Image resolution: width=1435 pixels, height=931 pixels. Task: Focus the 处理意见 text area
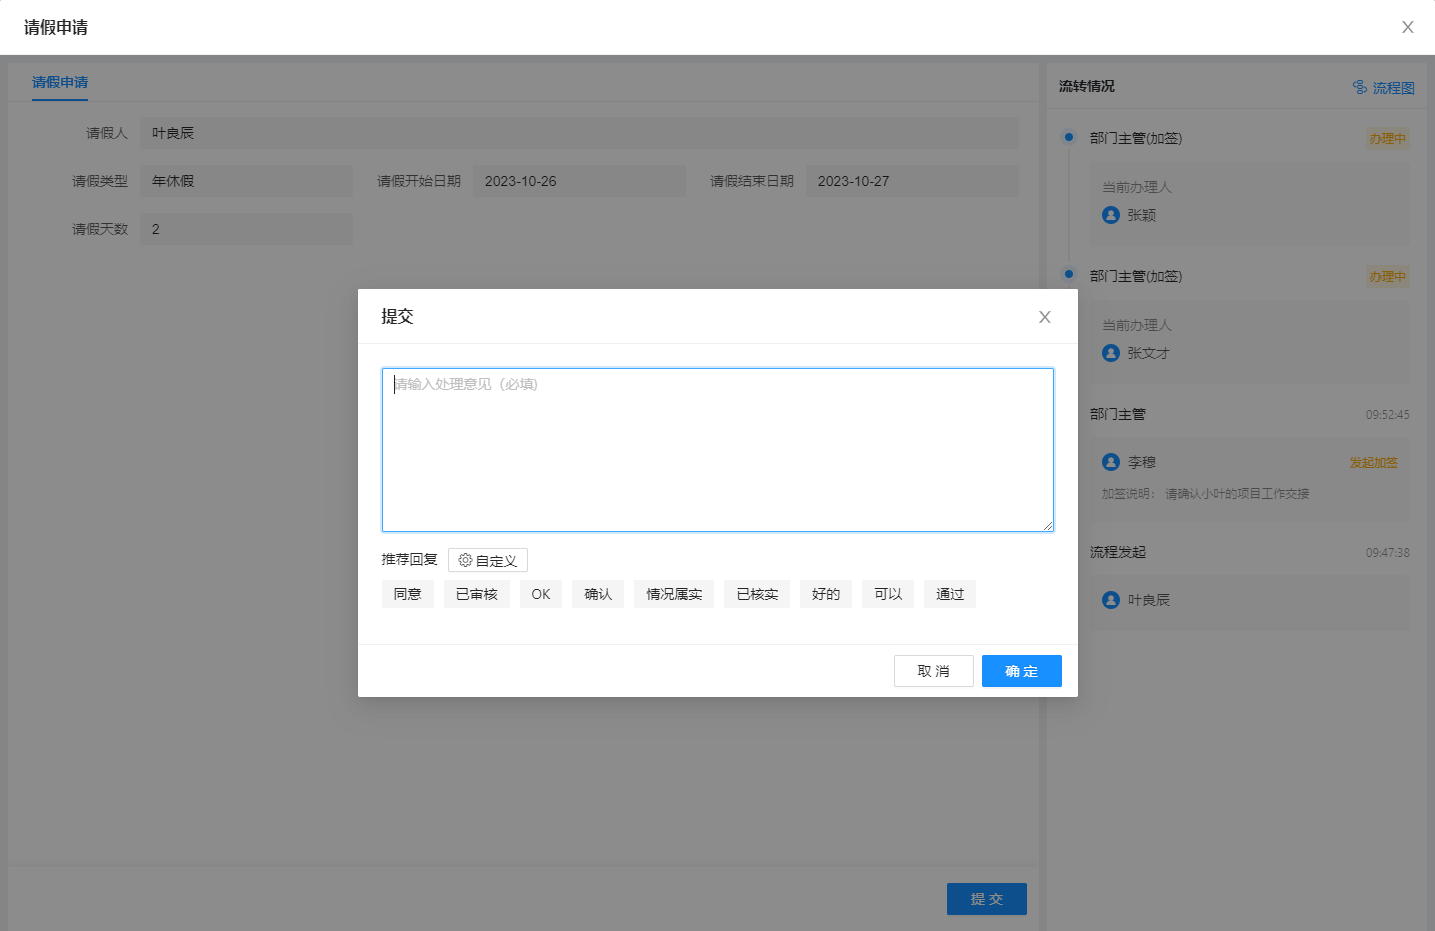(717, 450)
